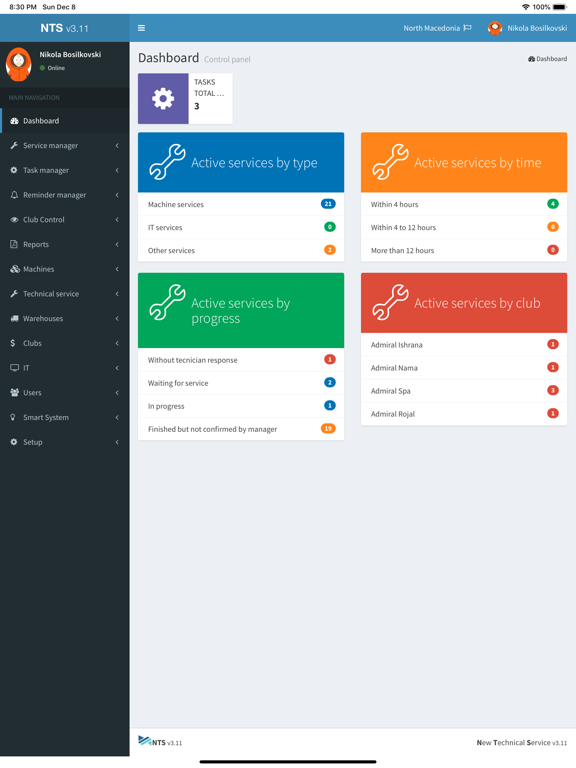Click the flag icon next to North Macedonia
Viewport: 576px width, 768px height.
click(x=467, y=28)
